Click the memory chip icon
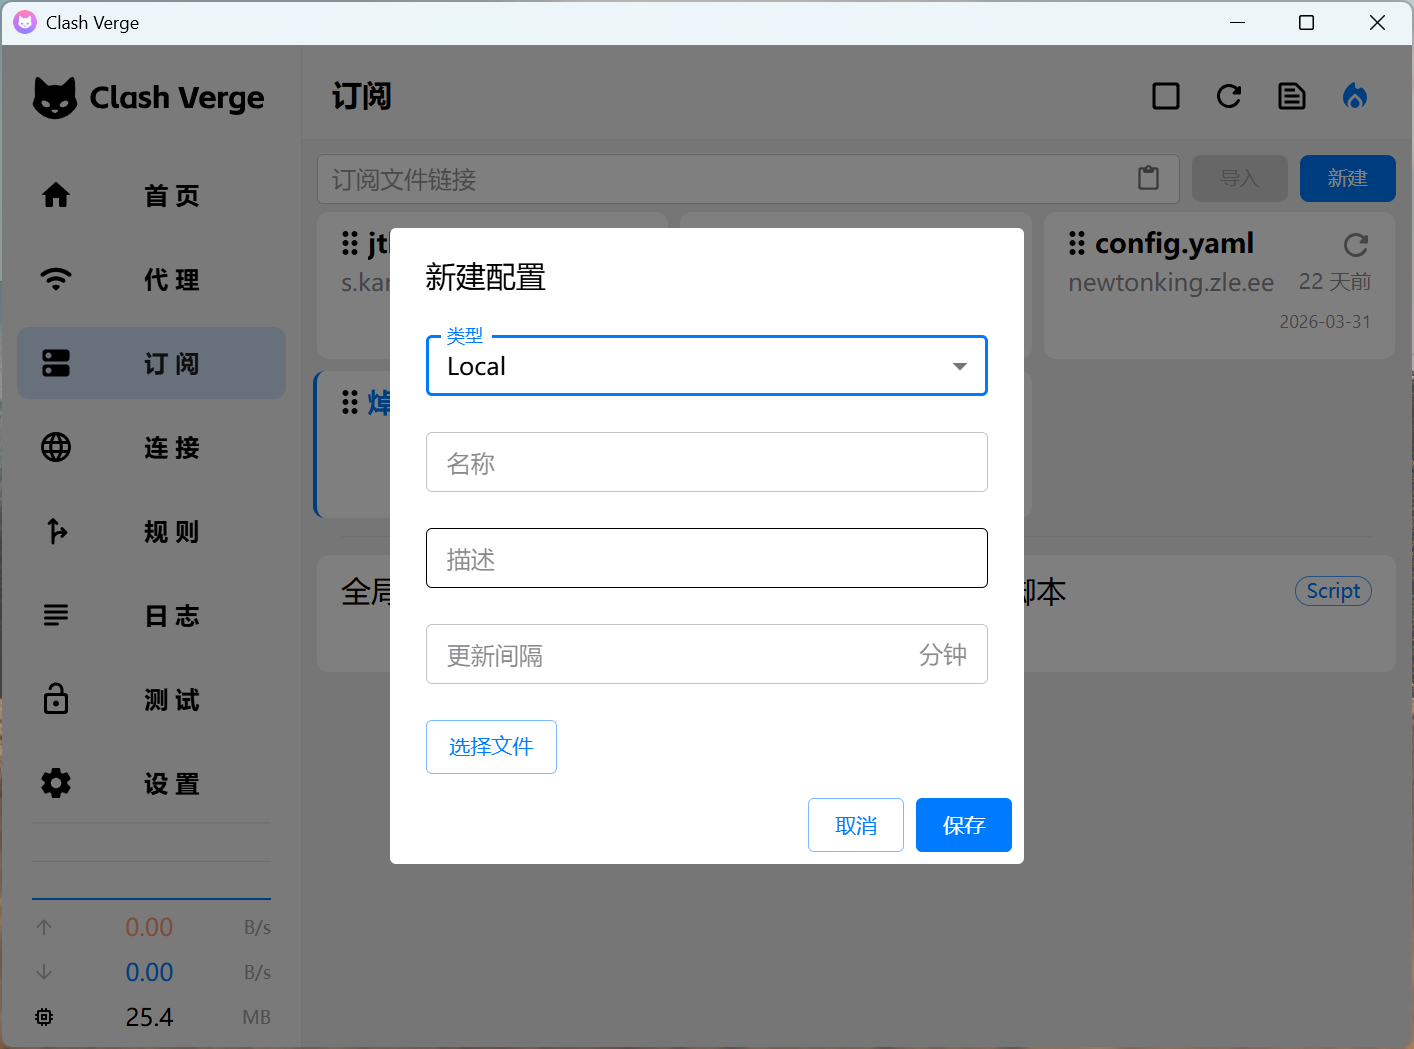 [44, 1017]
